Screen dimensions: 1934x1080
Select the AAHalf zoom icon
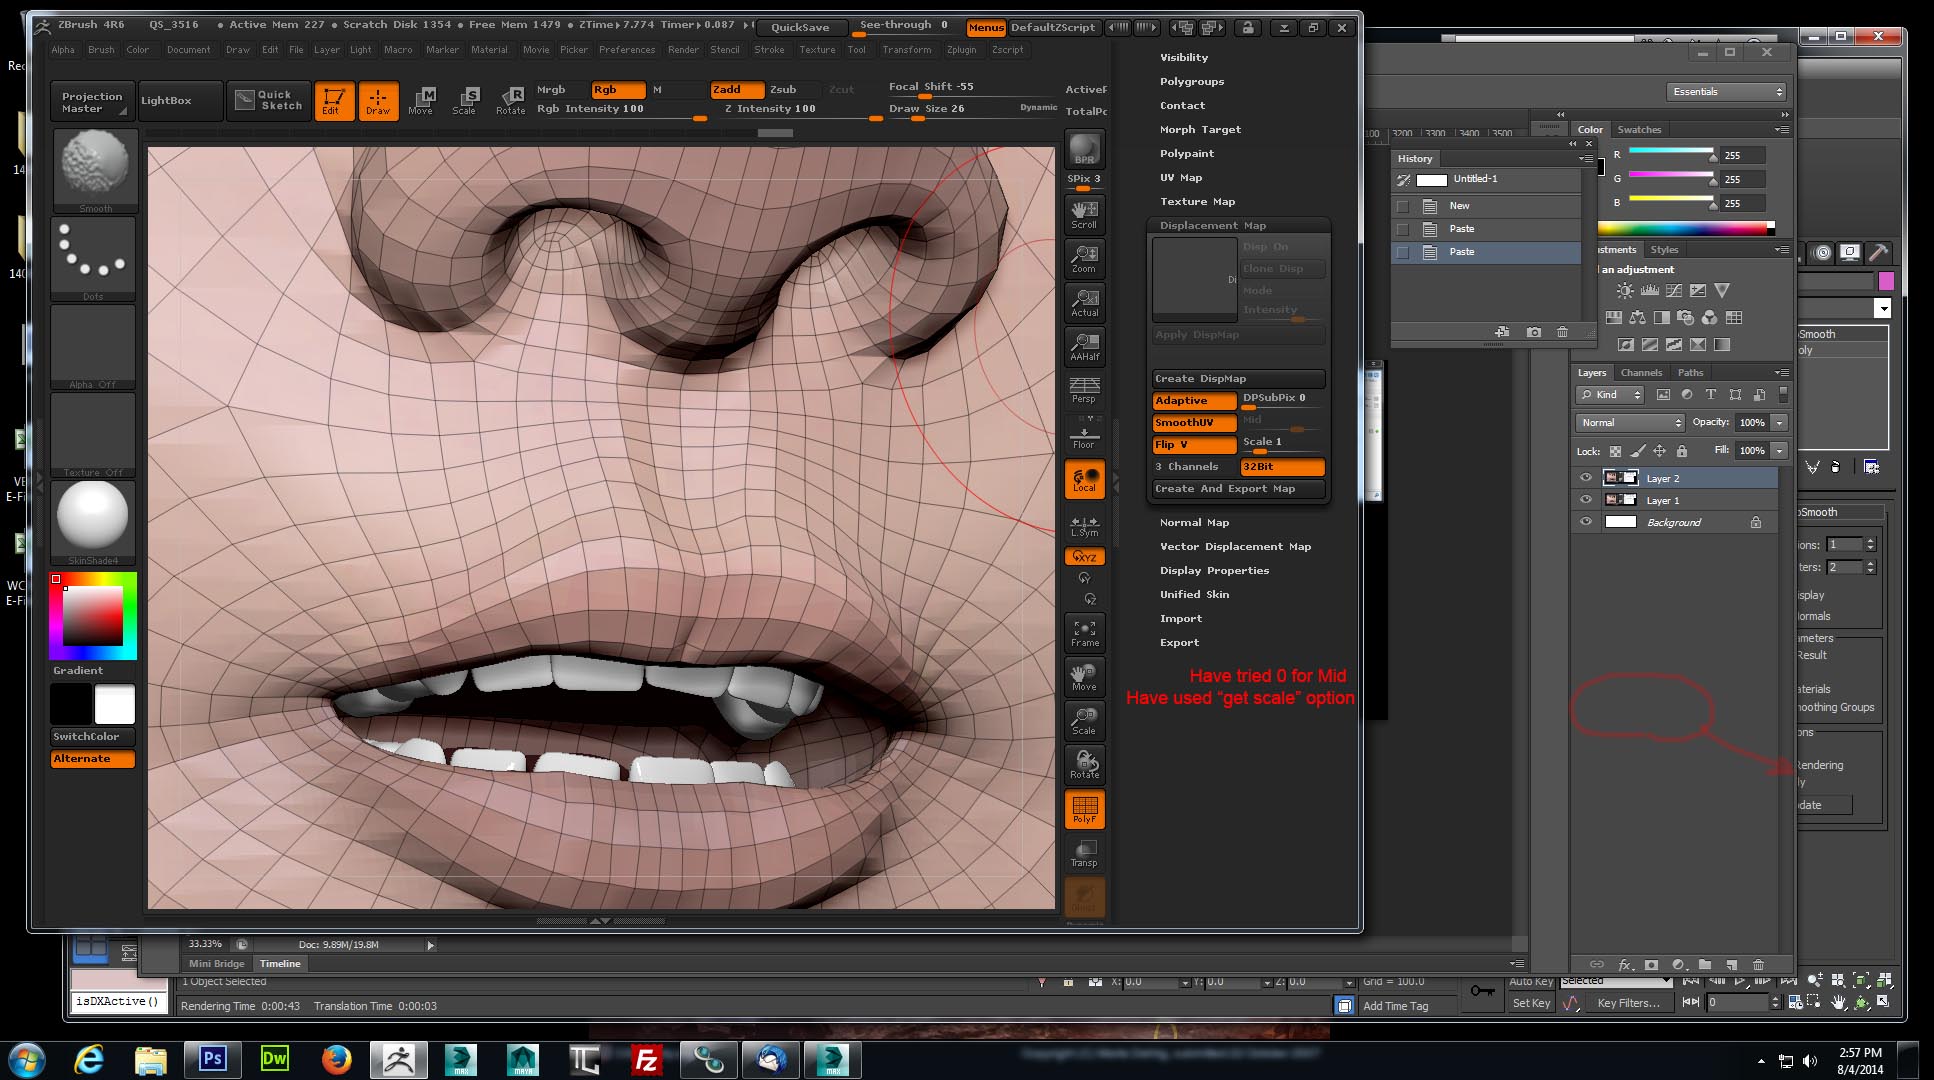point(1084,345)
